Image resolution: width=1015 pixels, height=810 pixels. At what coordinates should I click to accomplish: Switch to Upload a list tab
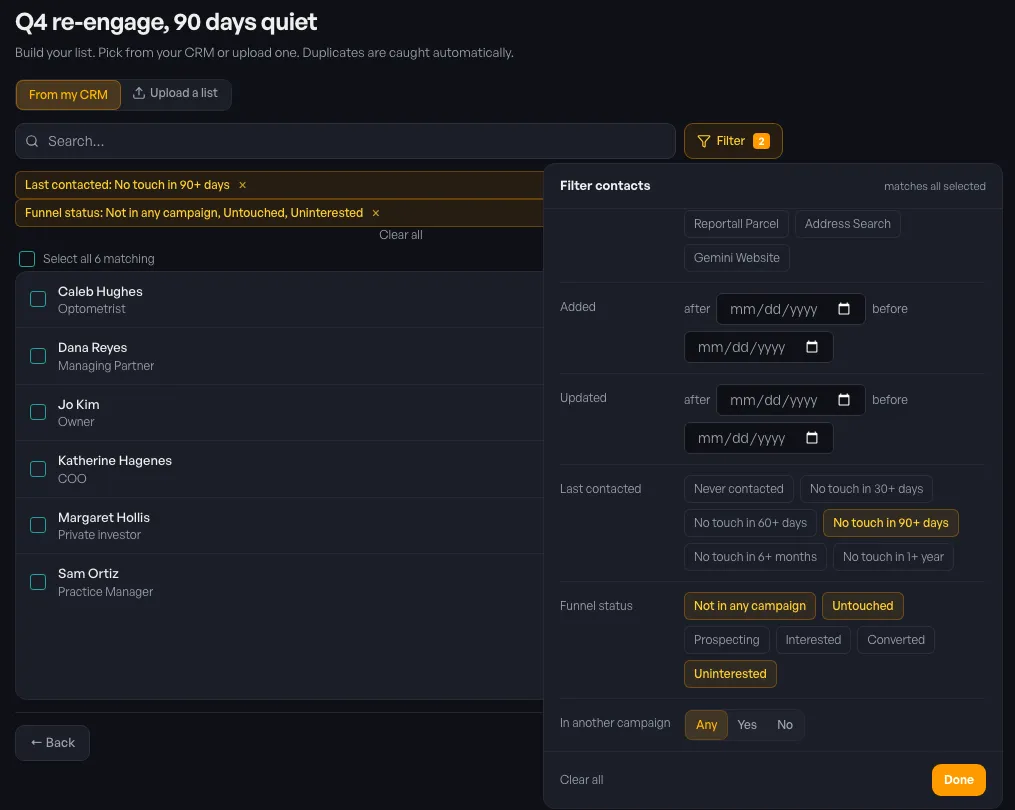click(175, 93)
